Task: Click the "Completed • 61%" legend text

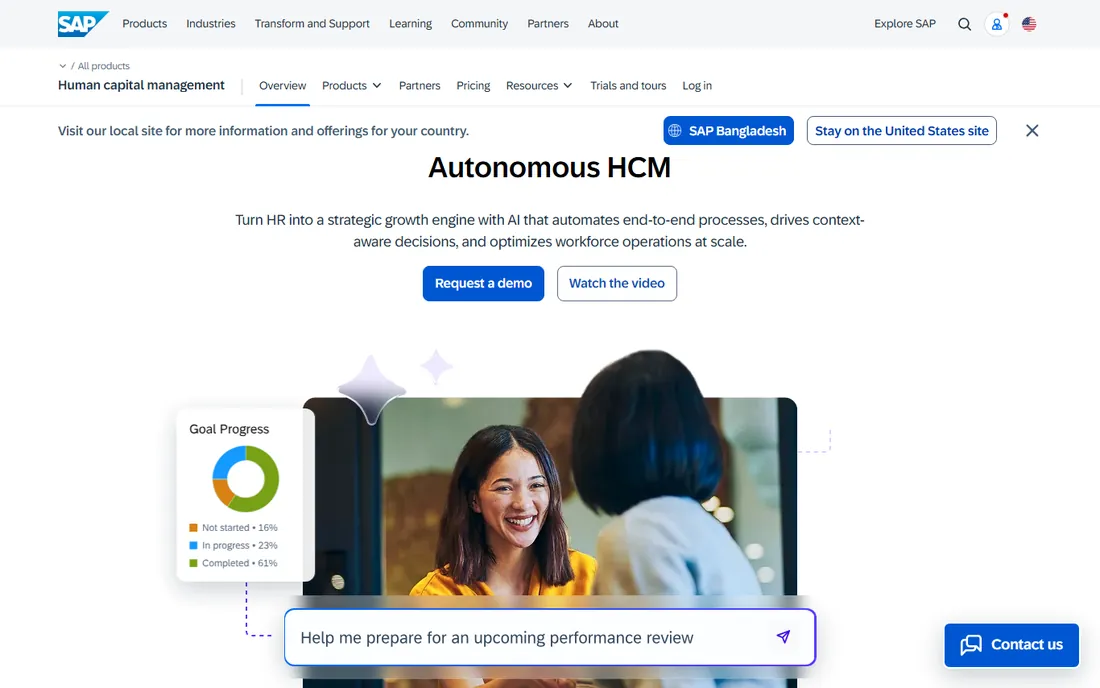Action: [239, 562]
